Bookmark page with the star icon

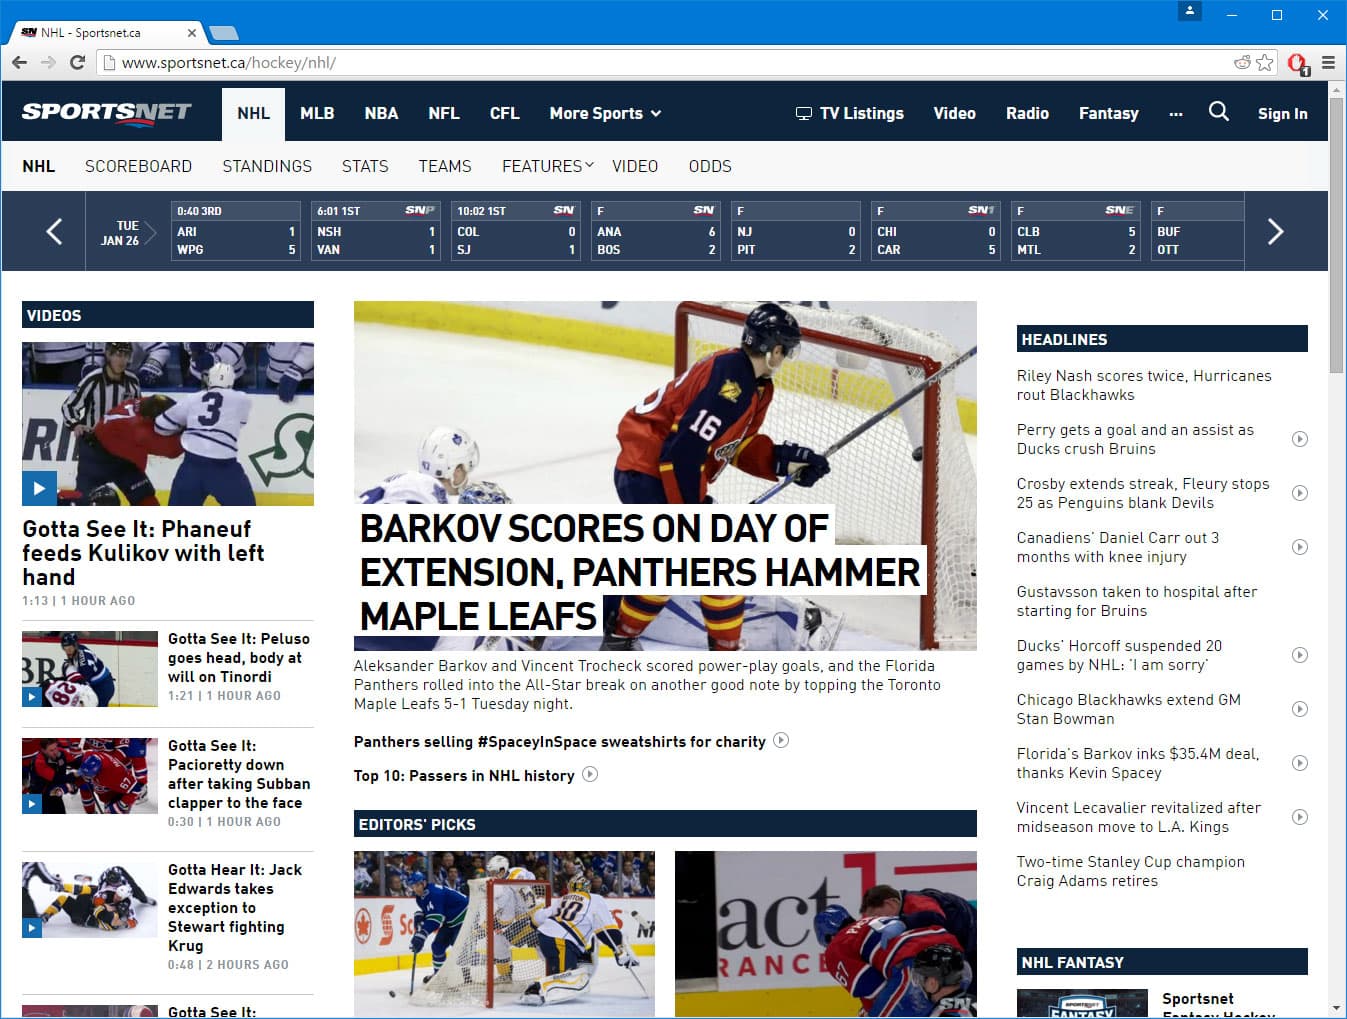click(1265, 62)
